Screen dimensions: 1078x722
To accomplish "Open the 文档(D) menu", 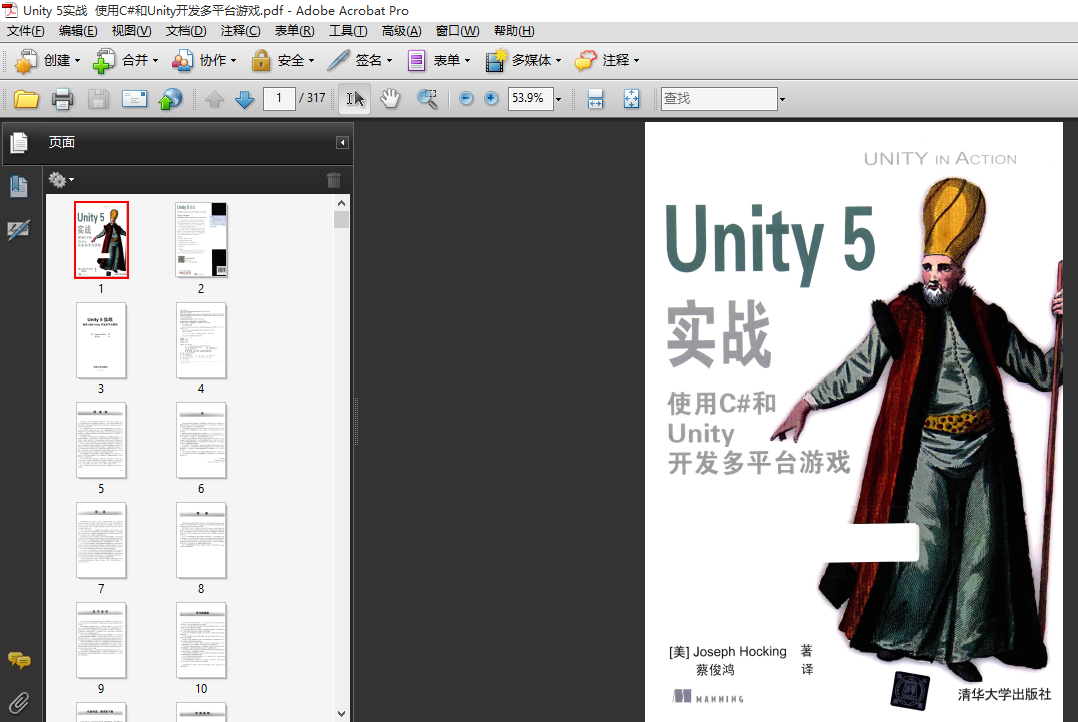I will pyautogui.click(x=186, y=31).
